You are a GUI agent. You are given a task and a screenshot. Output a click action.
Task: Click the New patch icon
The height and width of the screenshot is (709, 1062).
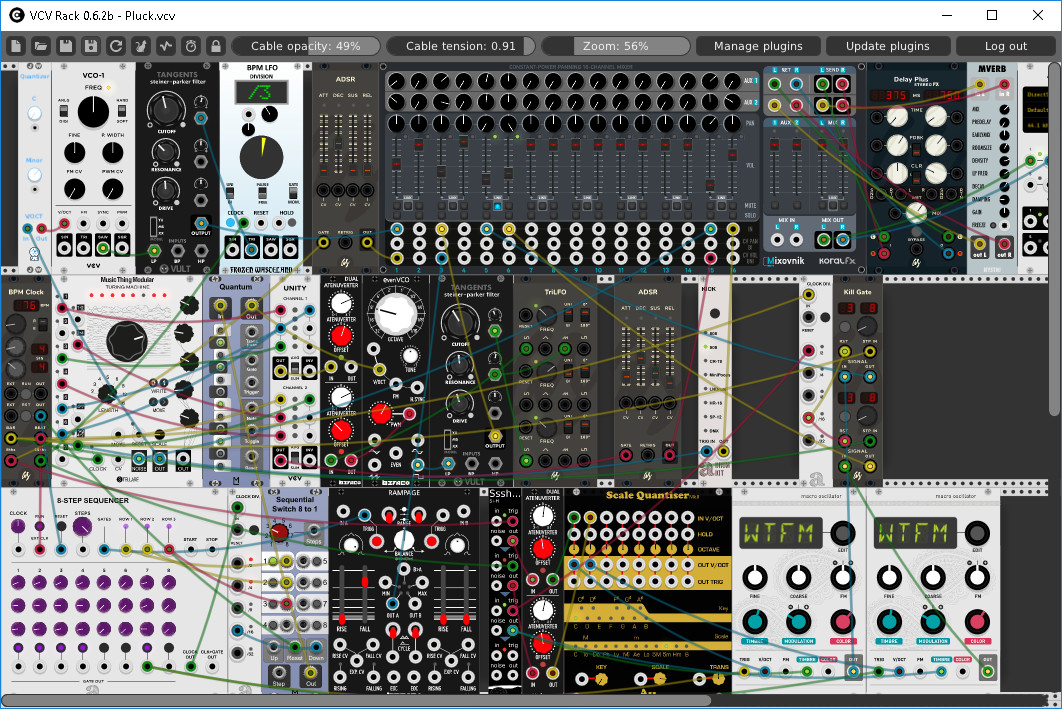coord(16,46)
